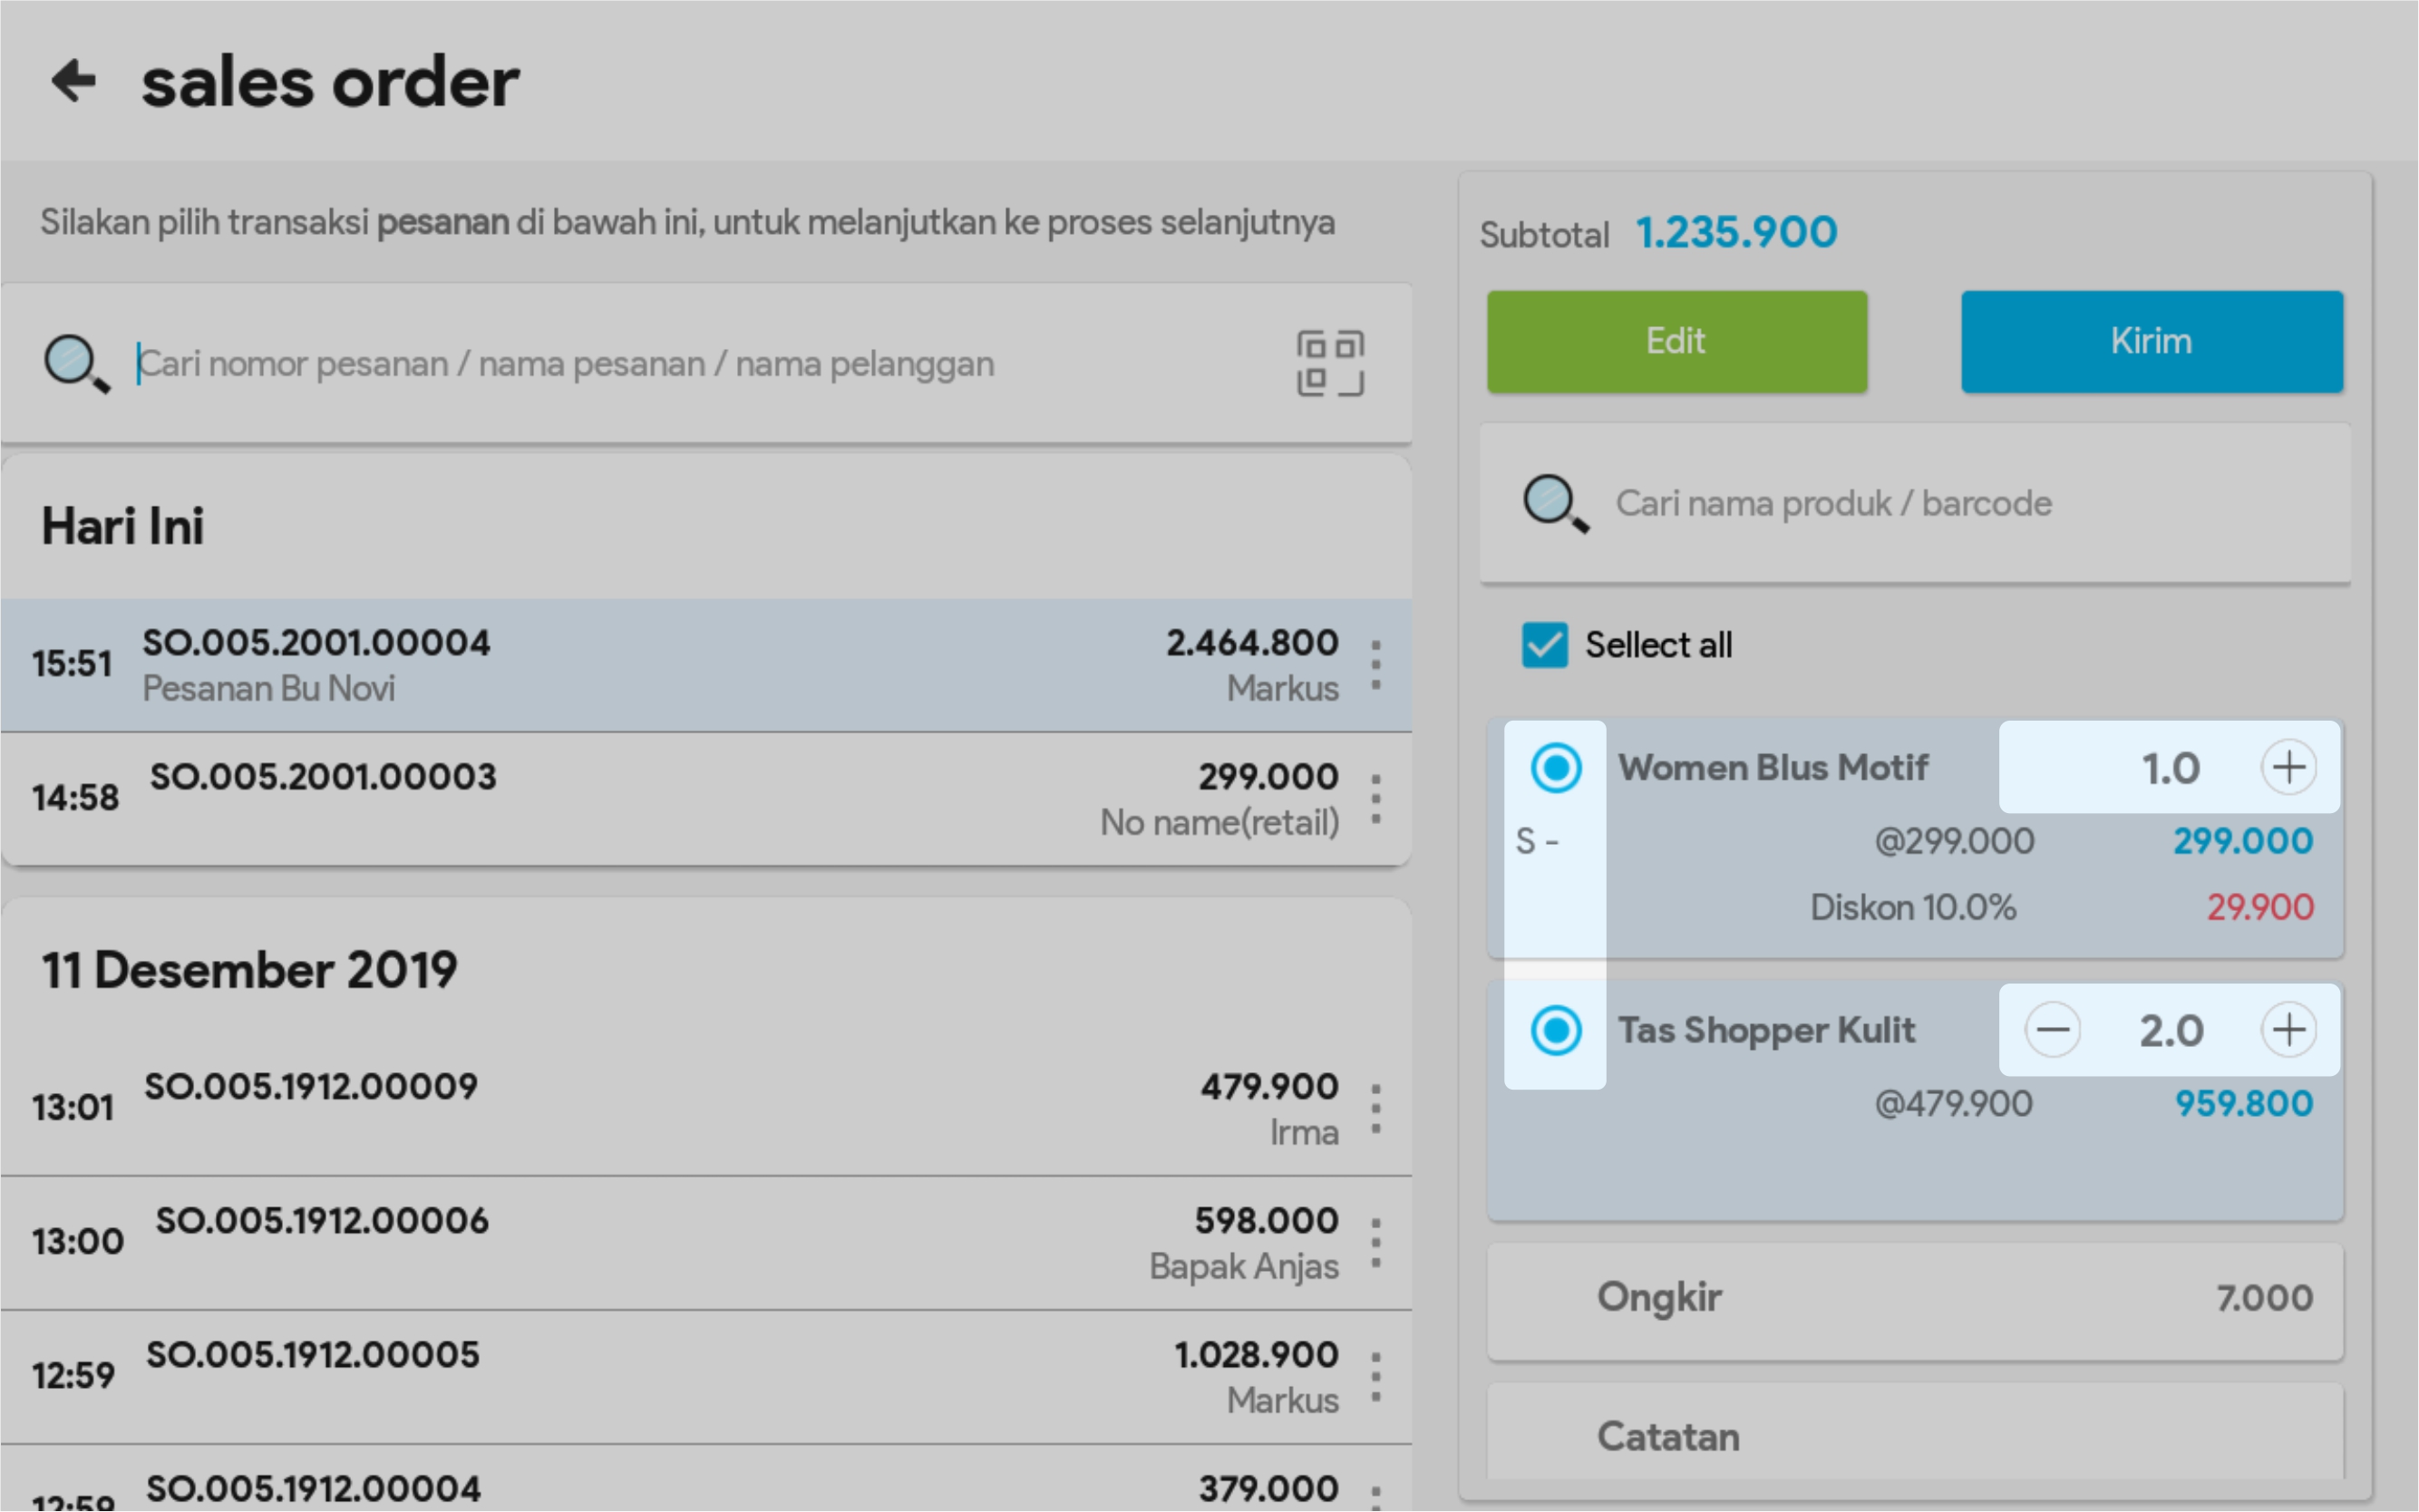Viewport: 2419px width, 1512px height.
Task: Uncheck the Sellect all checkbox
Action: [x=1544, y=645]
